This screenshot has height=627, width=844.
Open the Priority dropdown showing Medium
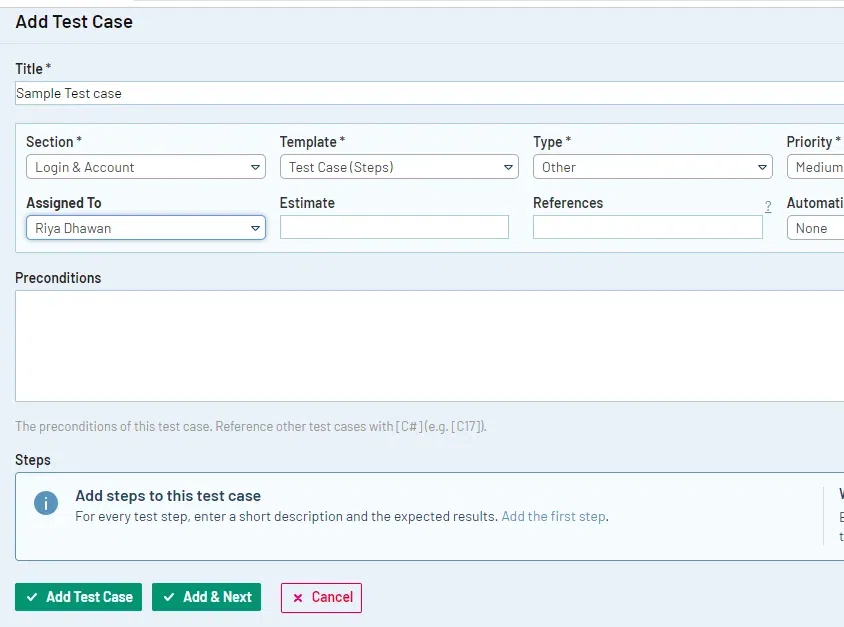817,167
